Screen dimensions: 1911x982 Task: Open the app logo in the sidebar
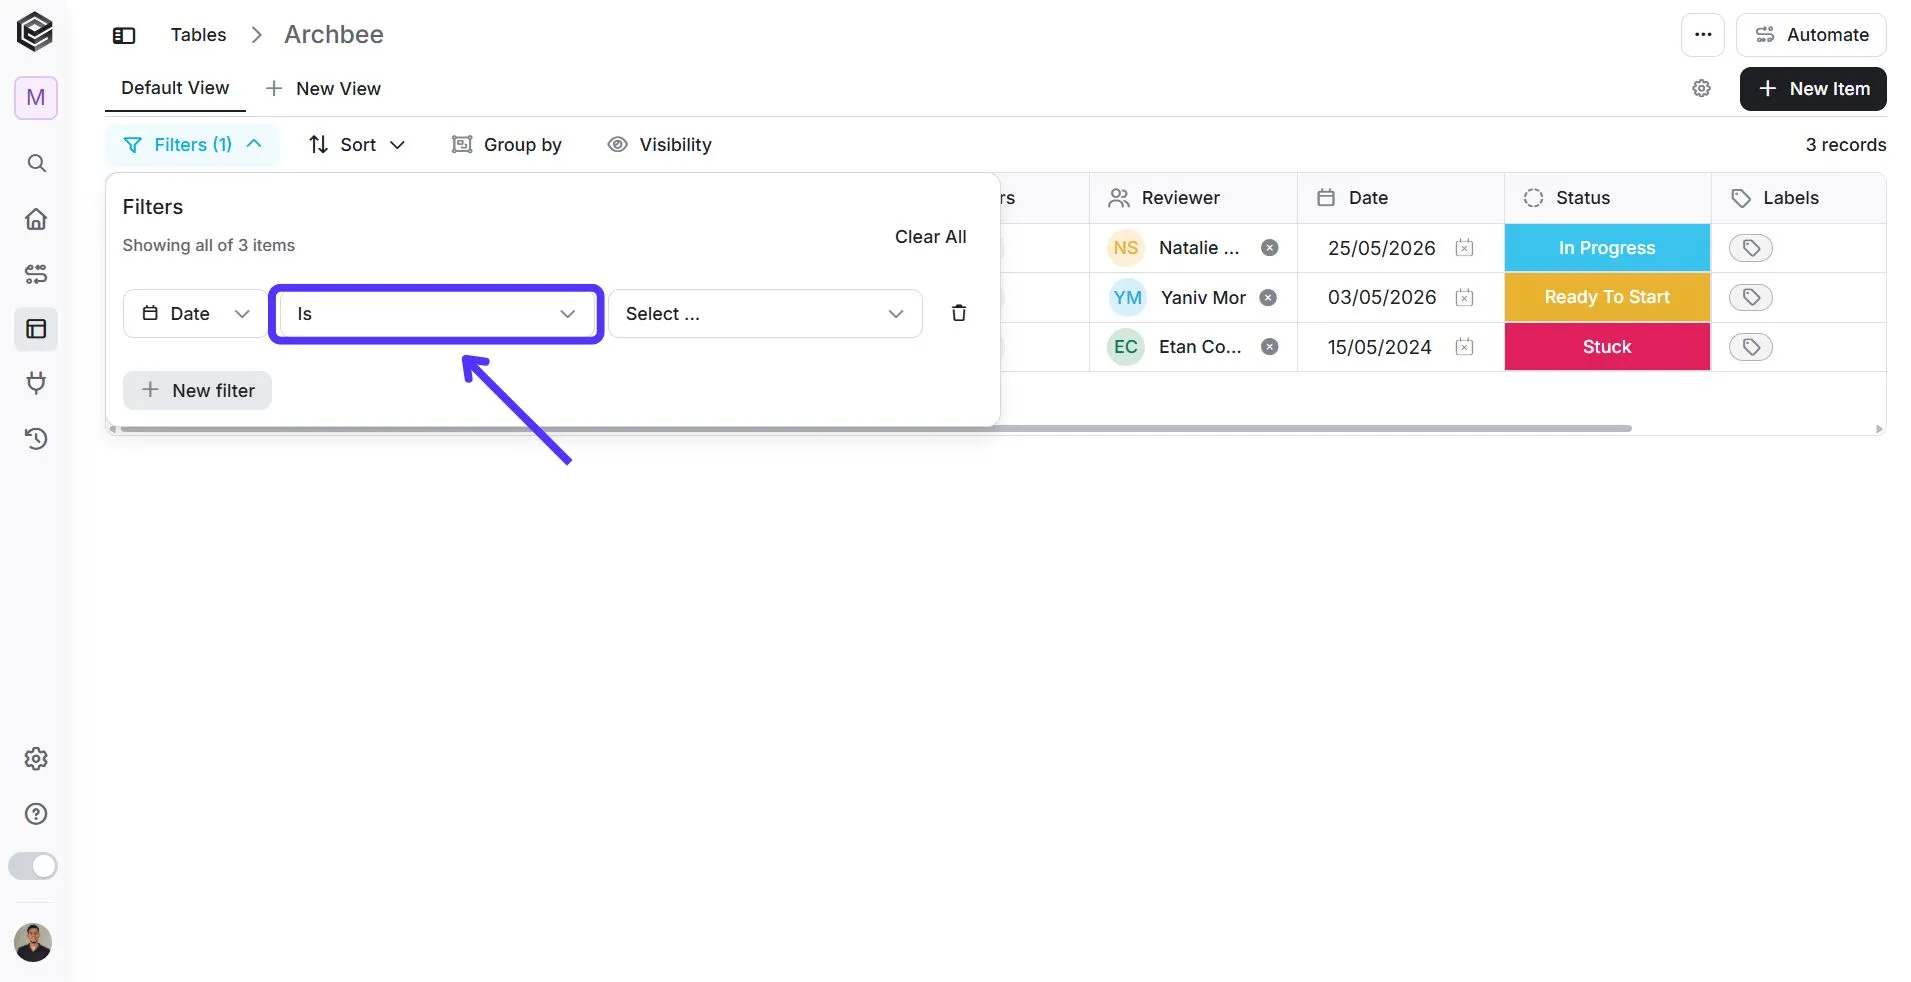coord(35,32)
